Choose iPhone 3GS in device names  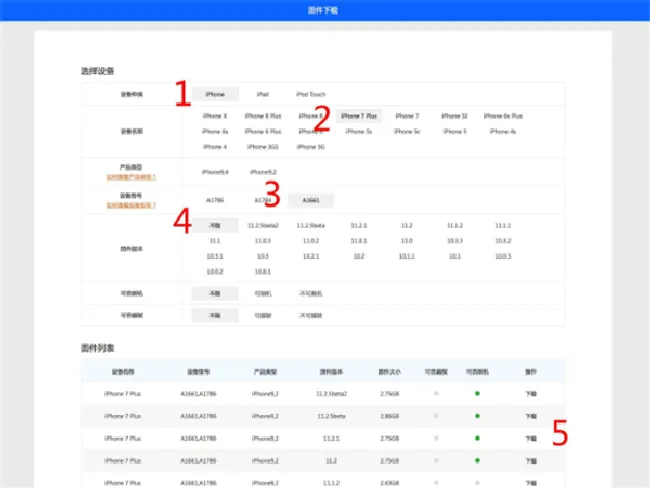263,147
